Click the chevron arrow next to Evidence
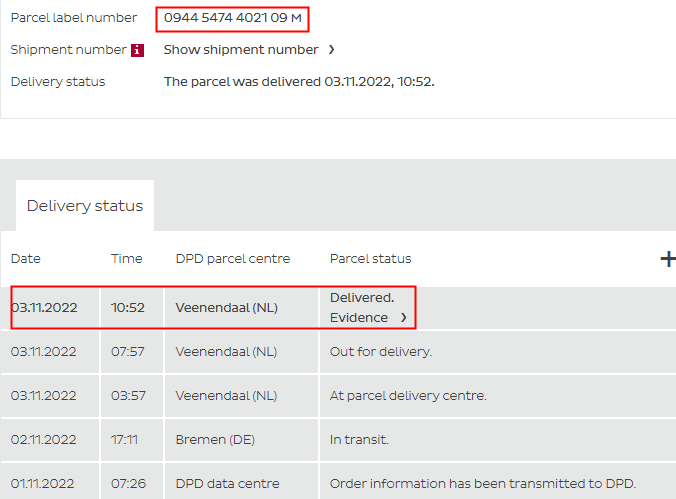 [404, 318]
